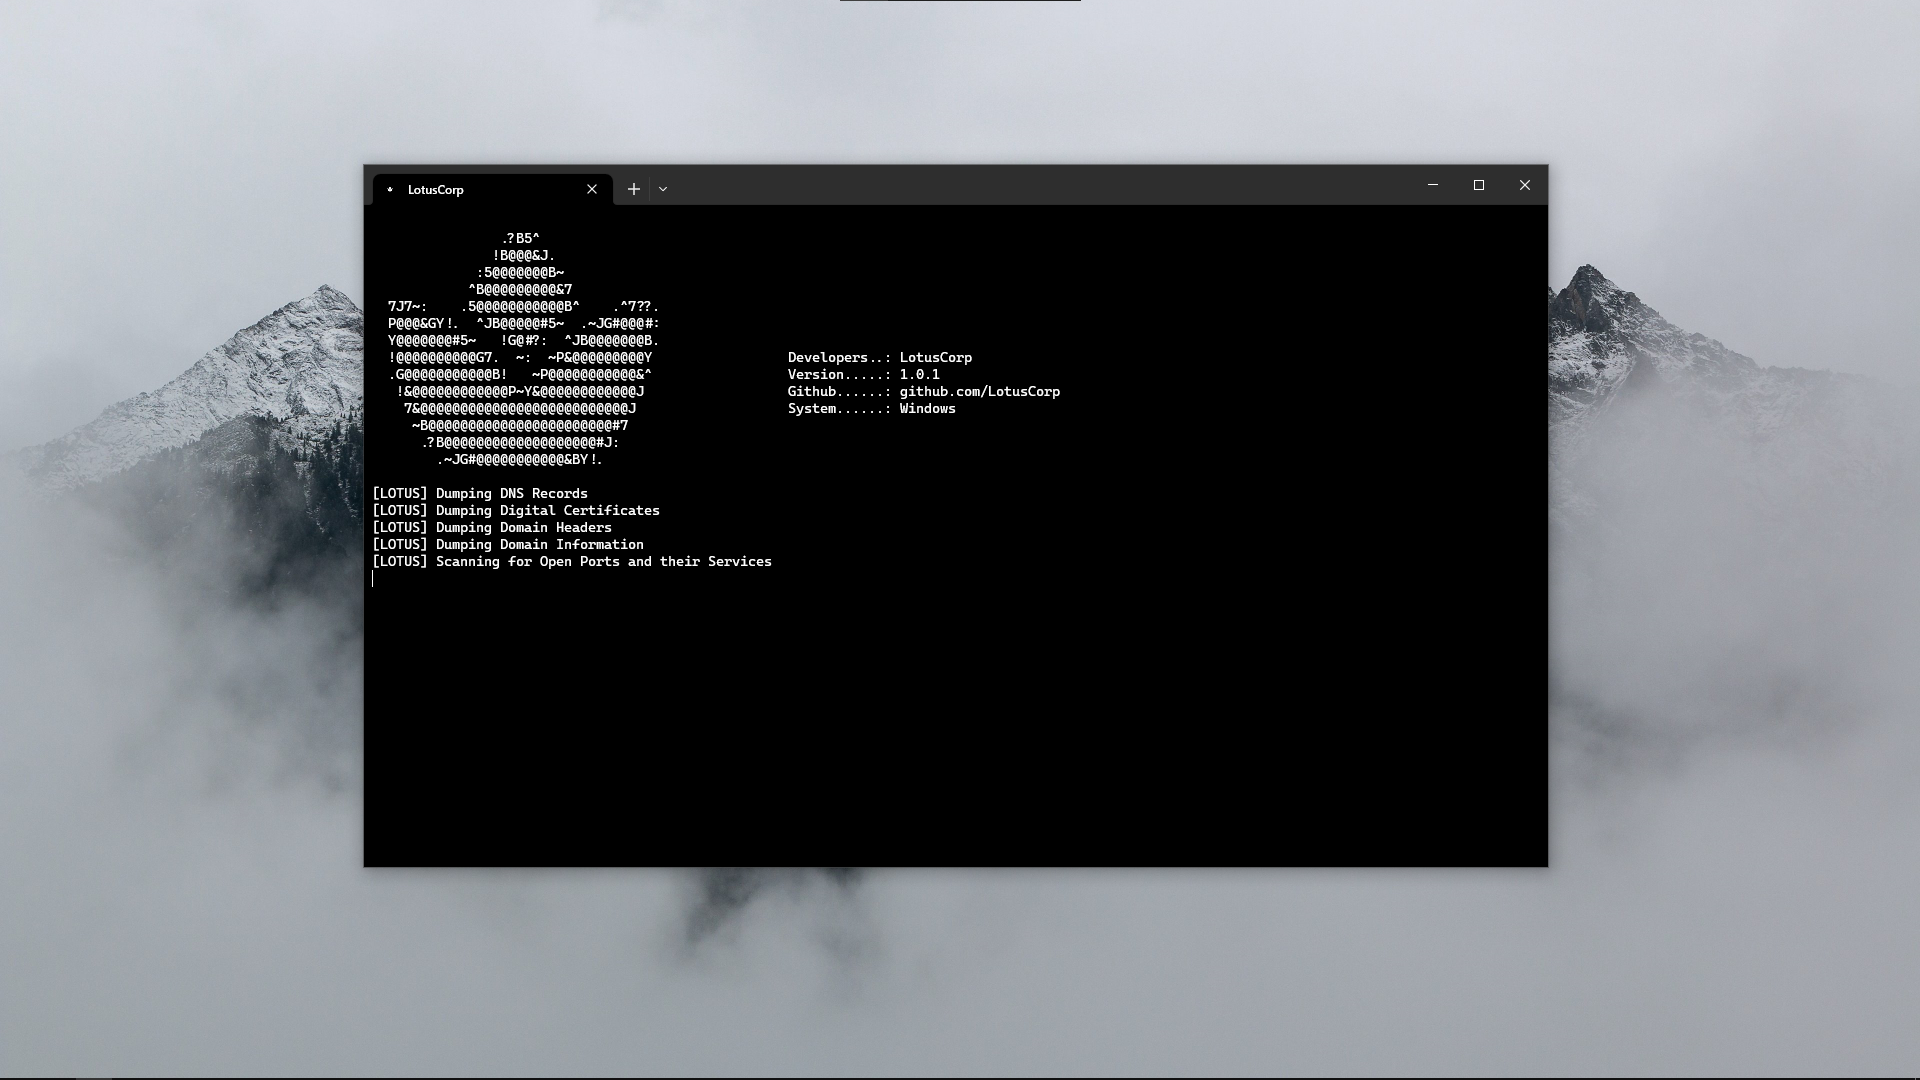Open a new terminal tab
1920x1080 pixels.
[633, 189]
